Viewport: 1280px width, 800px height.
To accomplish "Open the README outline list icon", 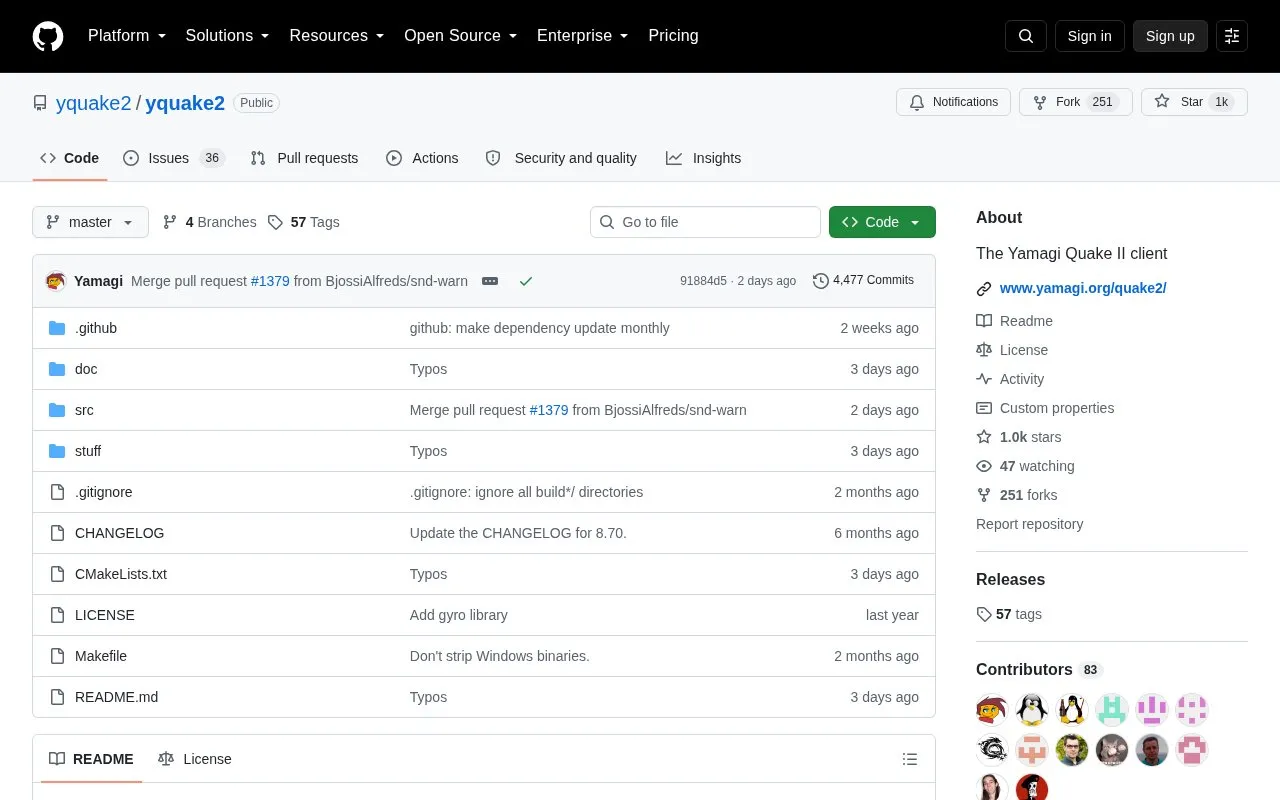I will tap(910, 759).
